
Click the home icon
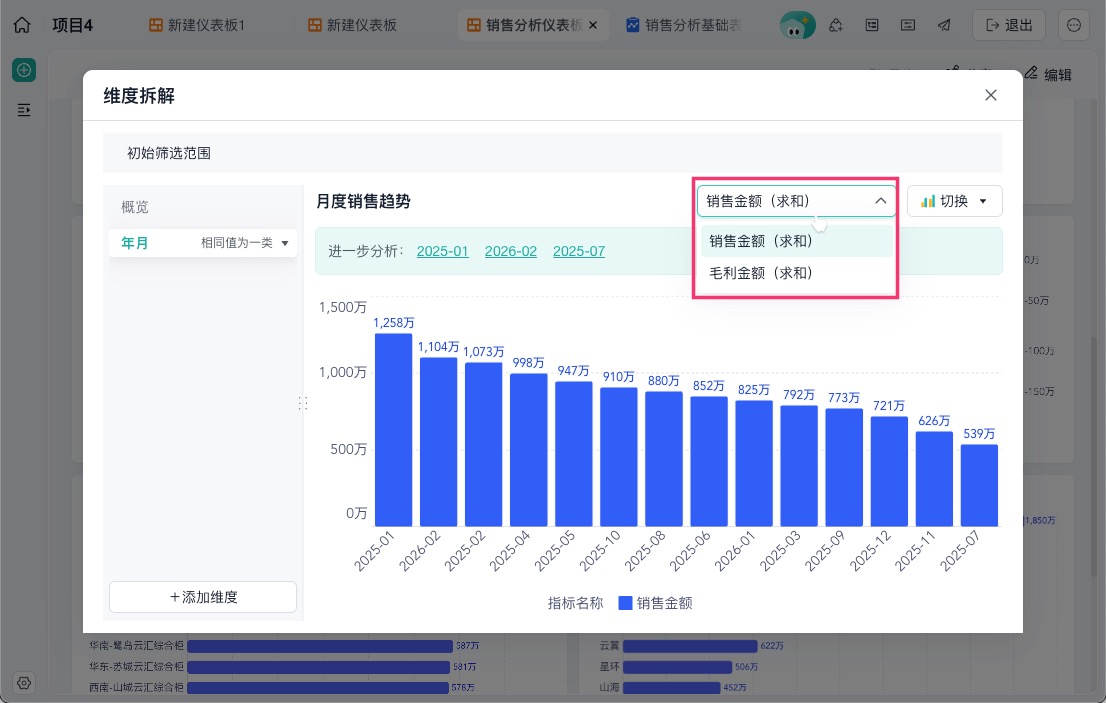click(x=22, y=25)
